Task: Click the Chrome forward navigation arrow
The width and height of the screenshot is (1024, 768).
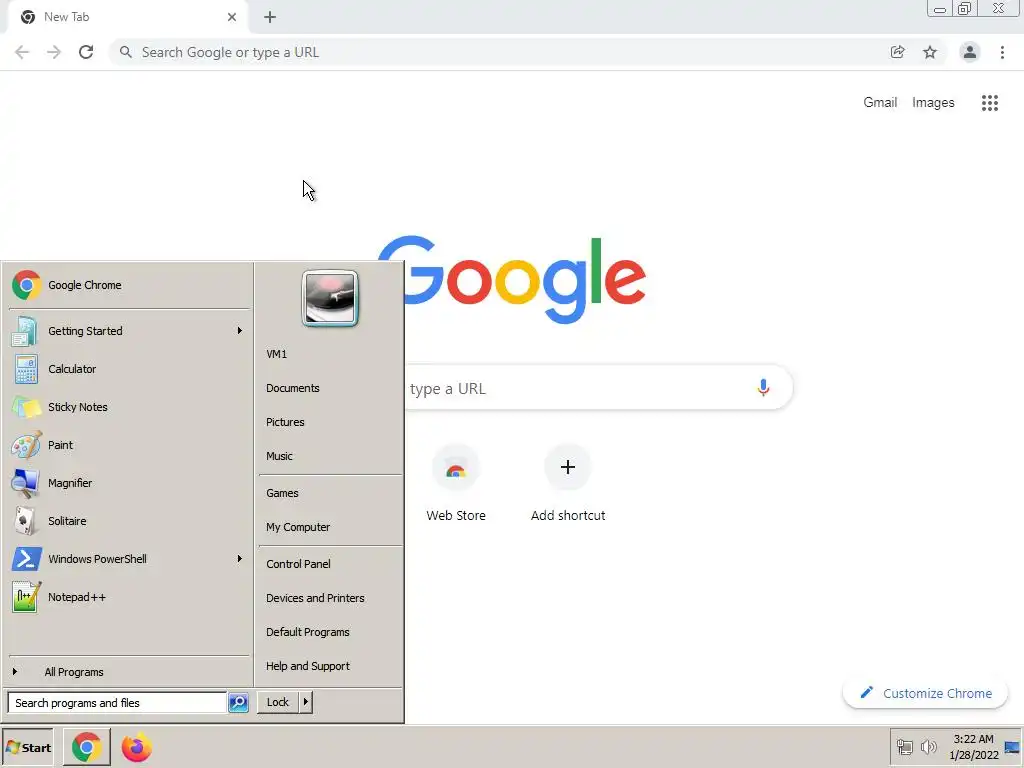Action: (x=54, y=52)
